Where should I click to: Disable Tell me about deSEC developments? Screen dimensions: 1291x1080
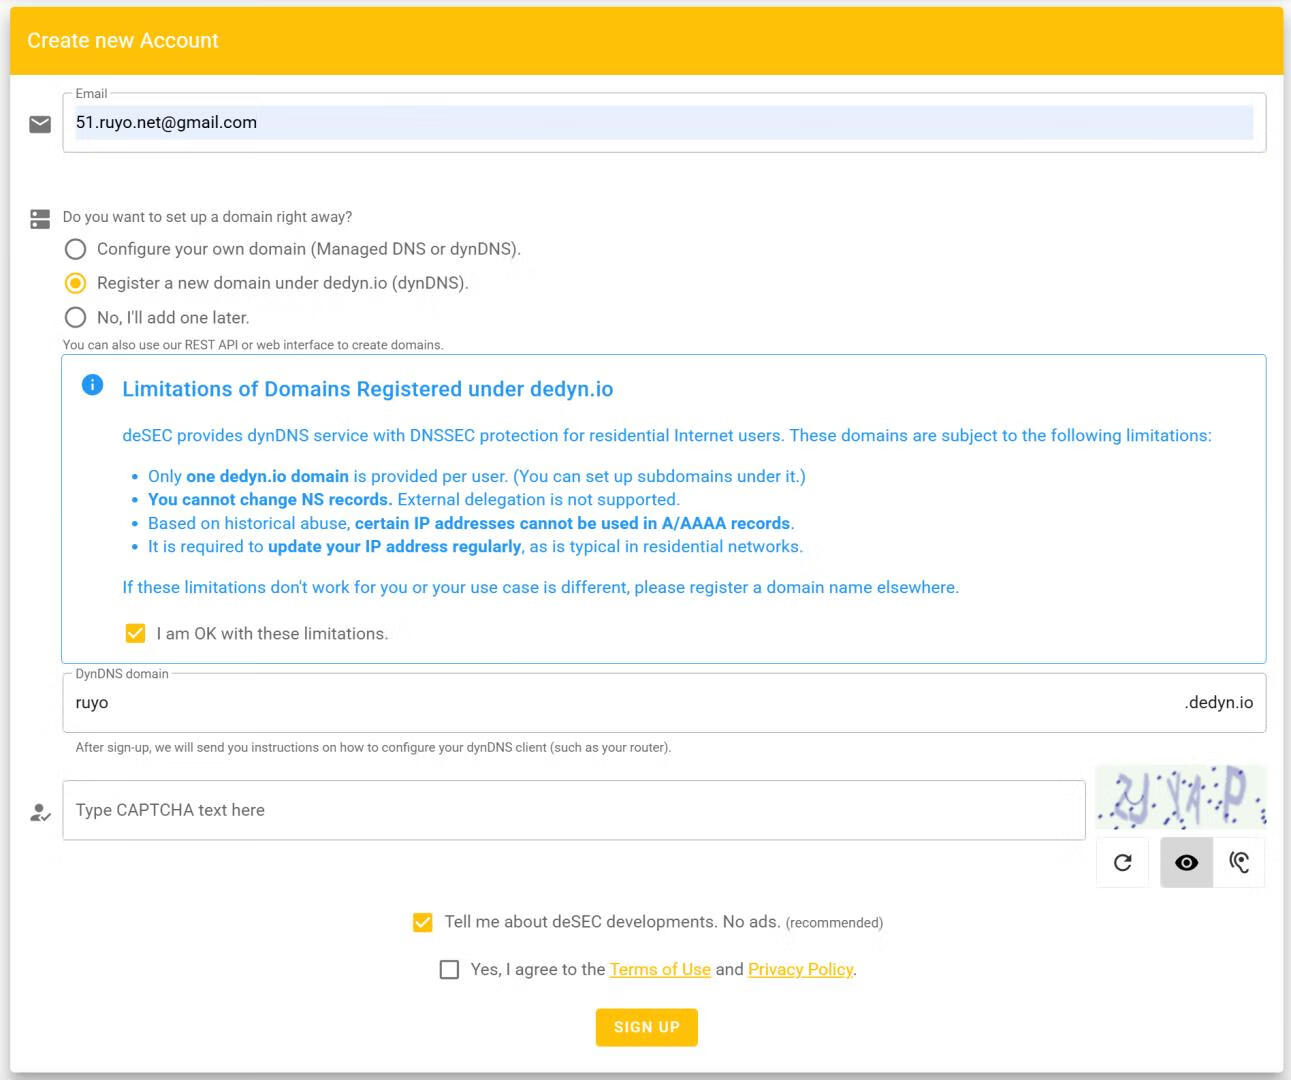[x=423, y=922]
